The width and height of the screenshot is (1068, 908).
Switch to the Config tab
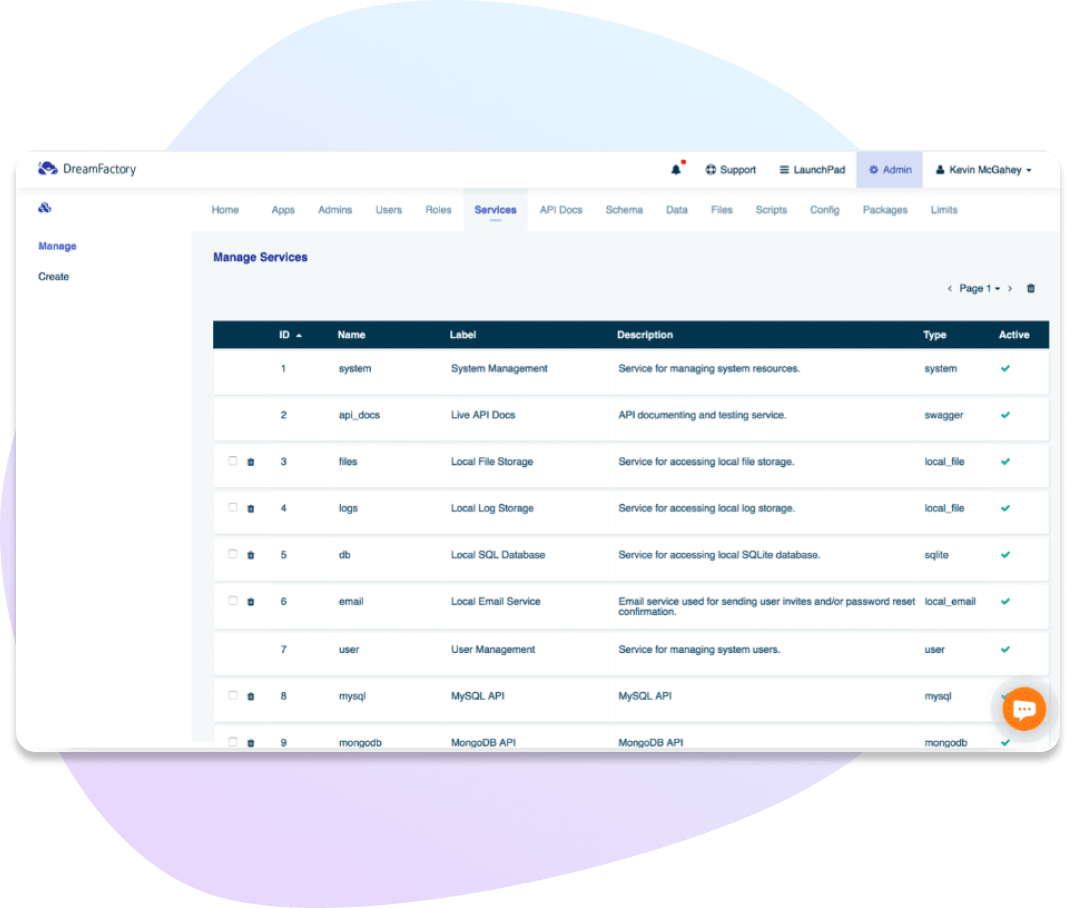coord(824,210)
